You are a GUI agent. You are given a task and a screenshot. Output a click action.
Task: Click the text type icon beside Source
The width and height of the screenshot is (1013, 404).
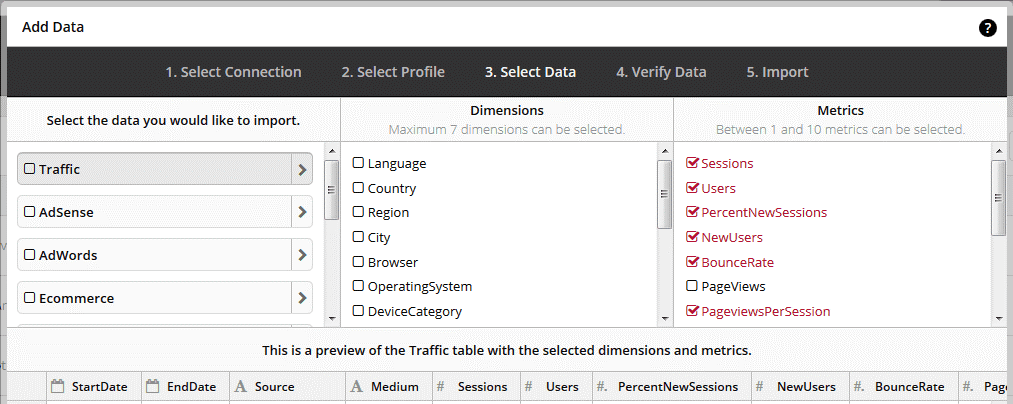(240, 387)
